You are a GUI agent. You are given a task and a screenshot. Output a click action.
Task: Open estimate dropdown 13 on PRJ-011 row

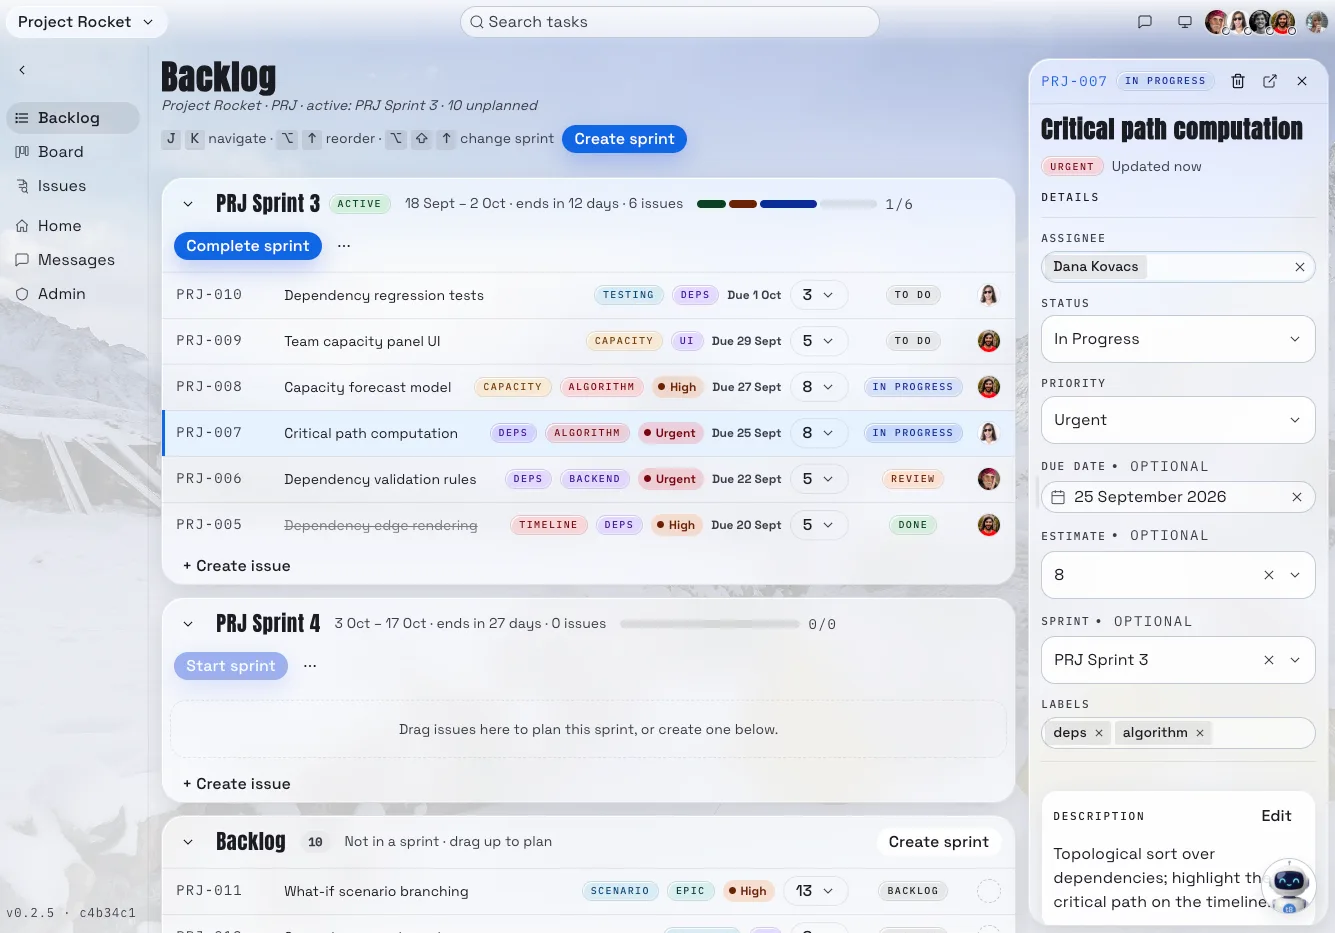click(814, 891)
